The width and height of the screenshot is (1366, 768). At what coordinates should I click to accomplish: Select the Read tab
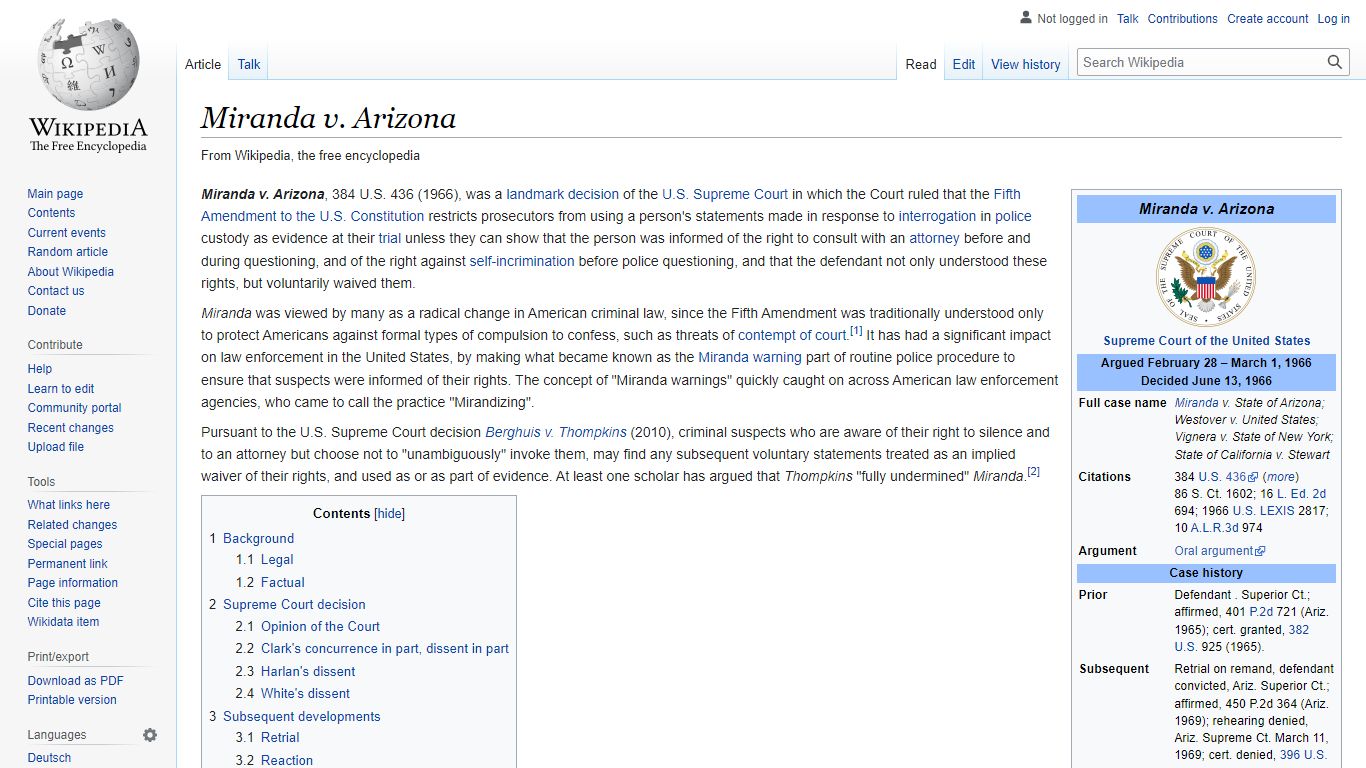click(921, 64)
